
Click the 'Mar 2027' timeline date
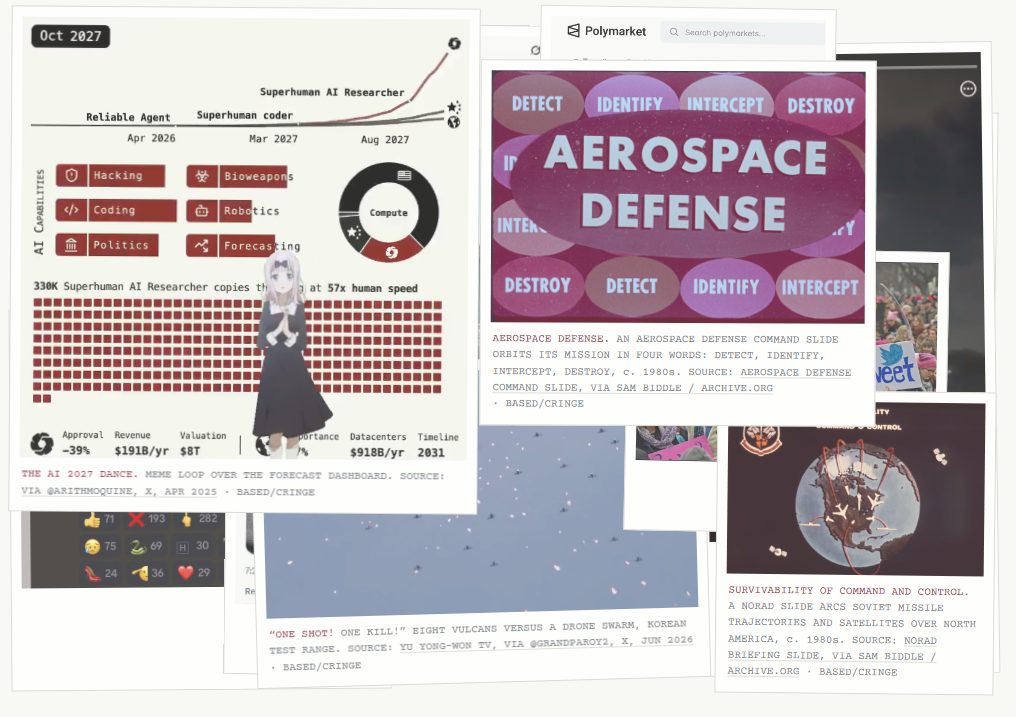coord(273,139)
